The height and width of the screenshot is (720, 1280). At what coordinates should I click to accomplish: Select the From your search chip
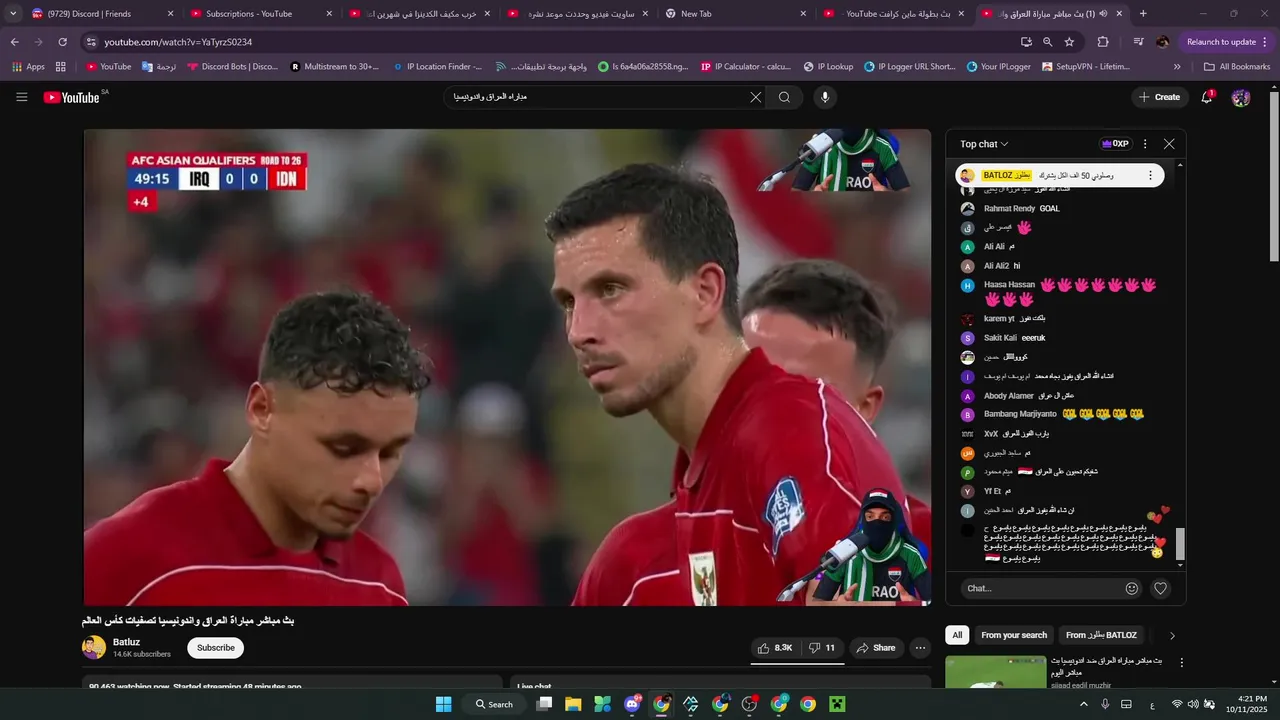pos(1014,635)
